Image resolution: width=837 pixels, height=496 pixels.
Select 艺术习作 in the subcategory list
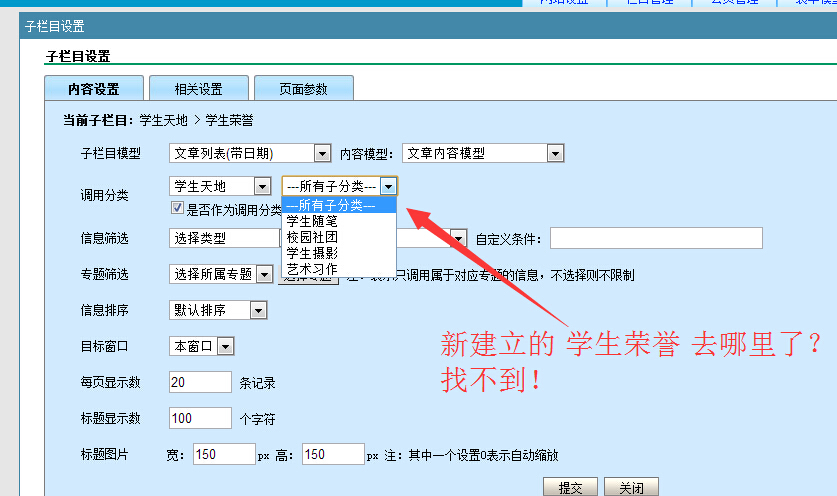[x=312, y=268]
